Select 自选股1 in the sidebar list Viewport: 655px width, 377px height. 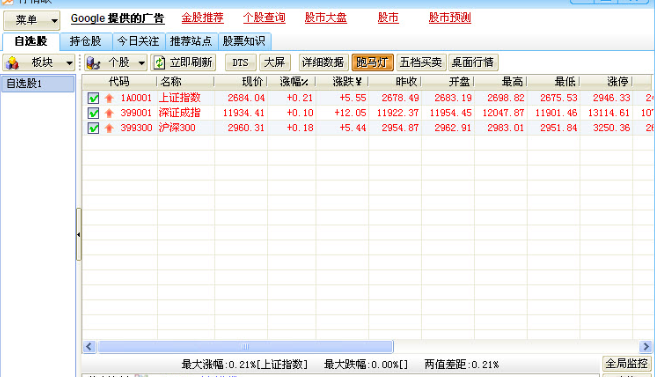click(x=38, y=84)
